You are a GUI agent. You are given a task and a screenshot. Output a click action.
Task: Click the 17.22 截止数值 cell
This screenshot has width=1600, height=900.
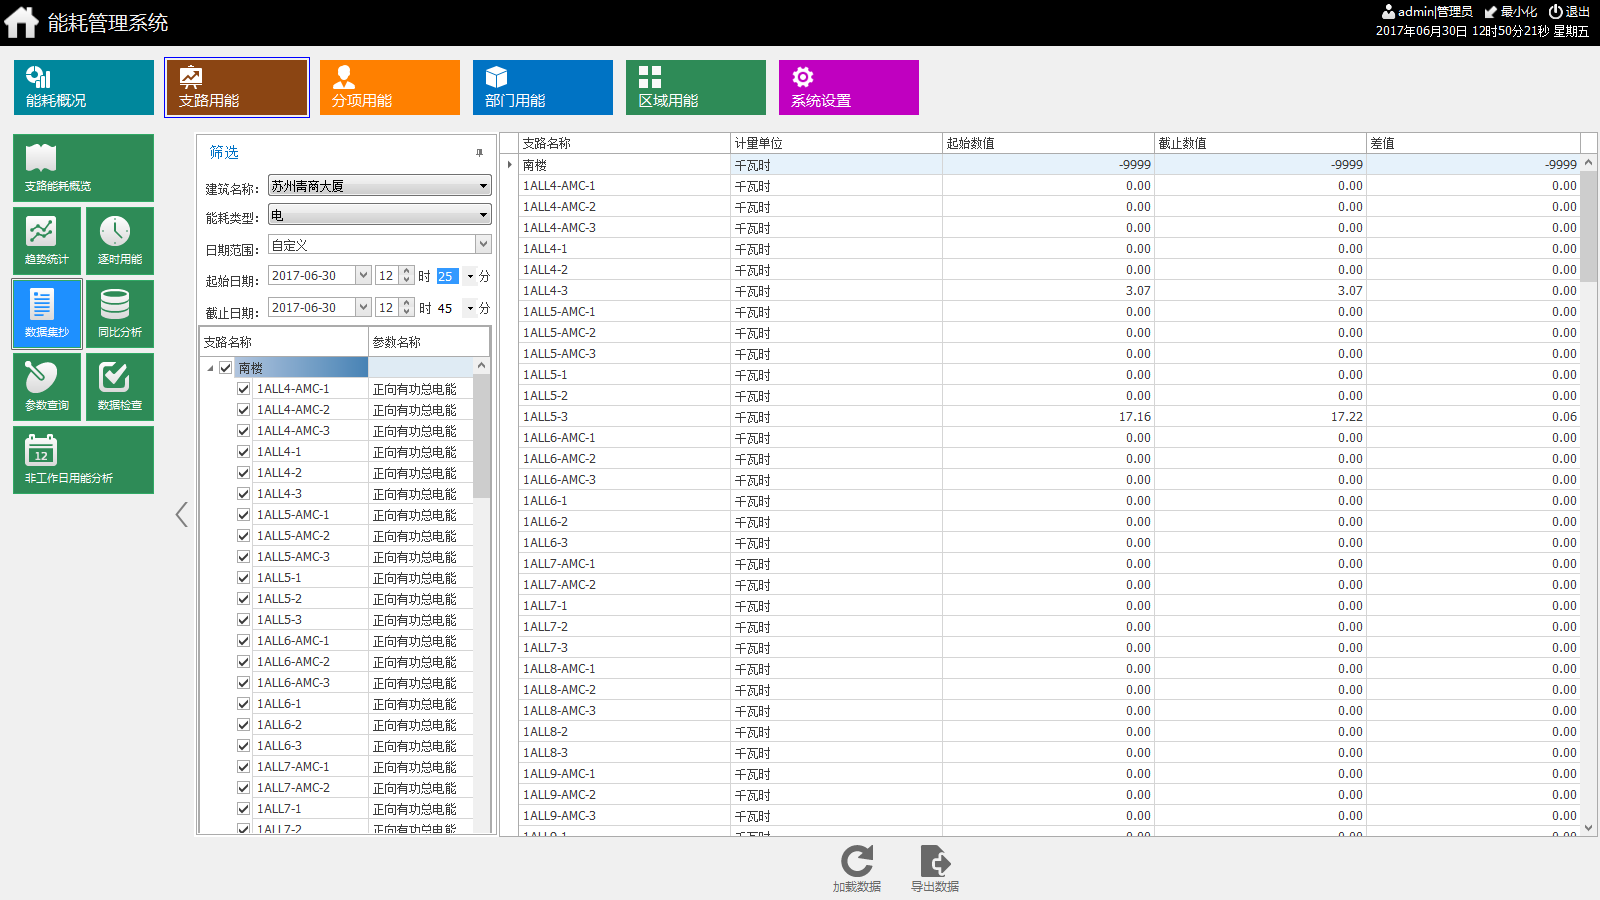click(x=1260, y=417)
